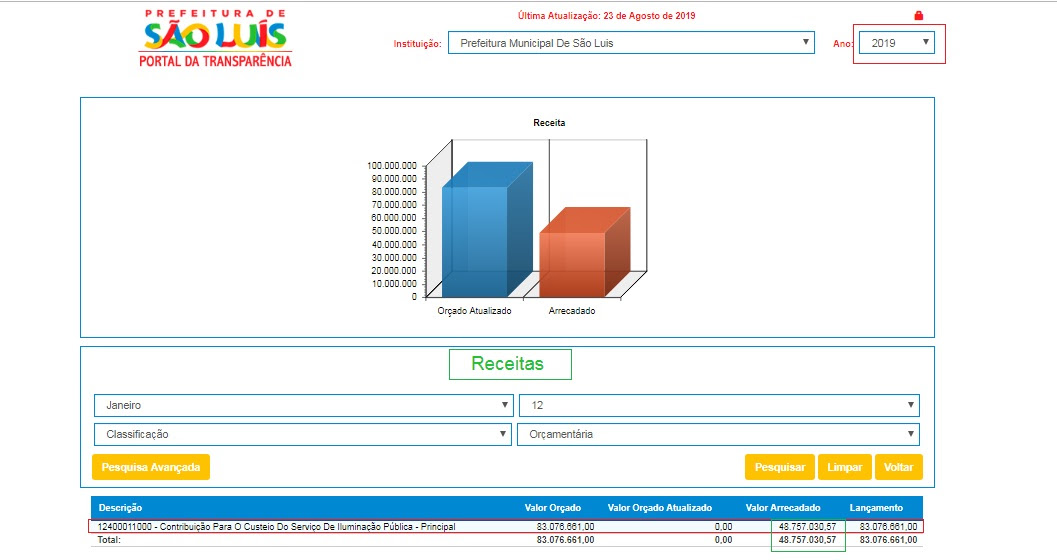The height and width of the screenshot is (560, 1057).
Task: Sort by the Valor Orçado Atualizado column header
Action: pos(659,507)
